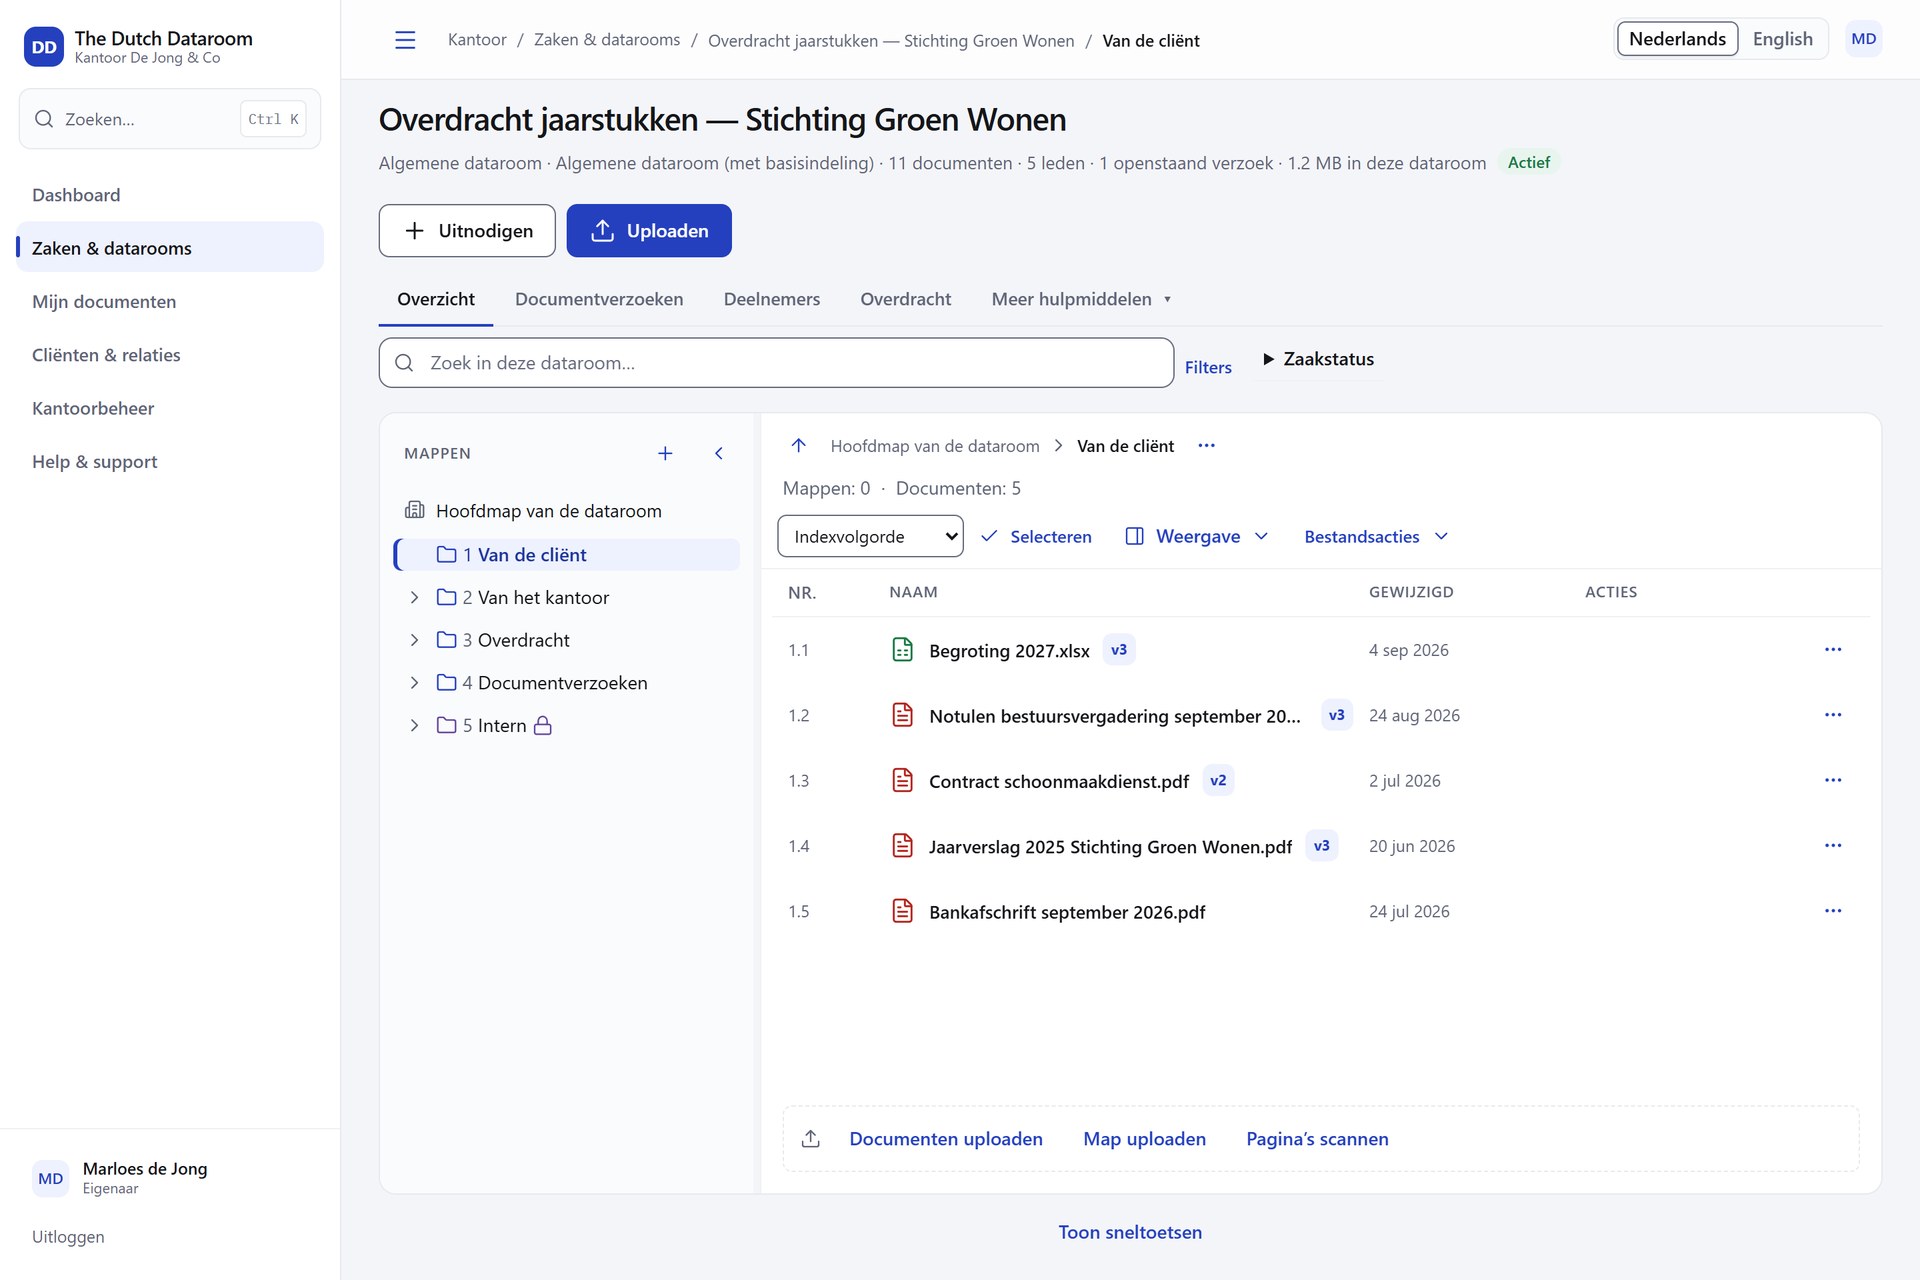1920x1280 pixels.
Task: Open the Bestandsacties dropdown
Action: click(x=1376, y=537)
